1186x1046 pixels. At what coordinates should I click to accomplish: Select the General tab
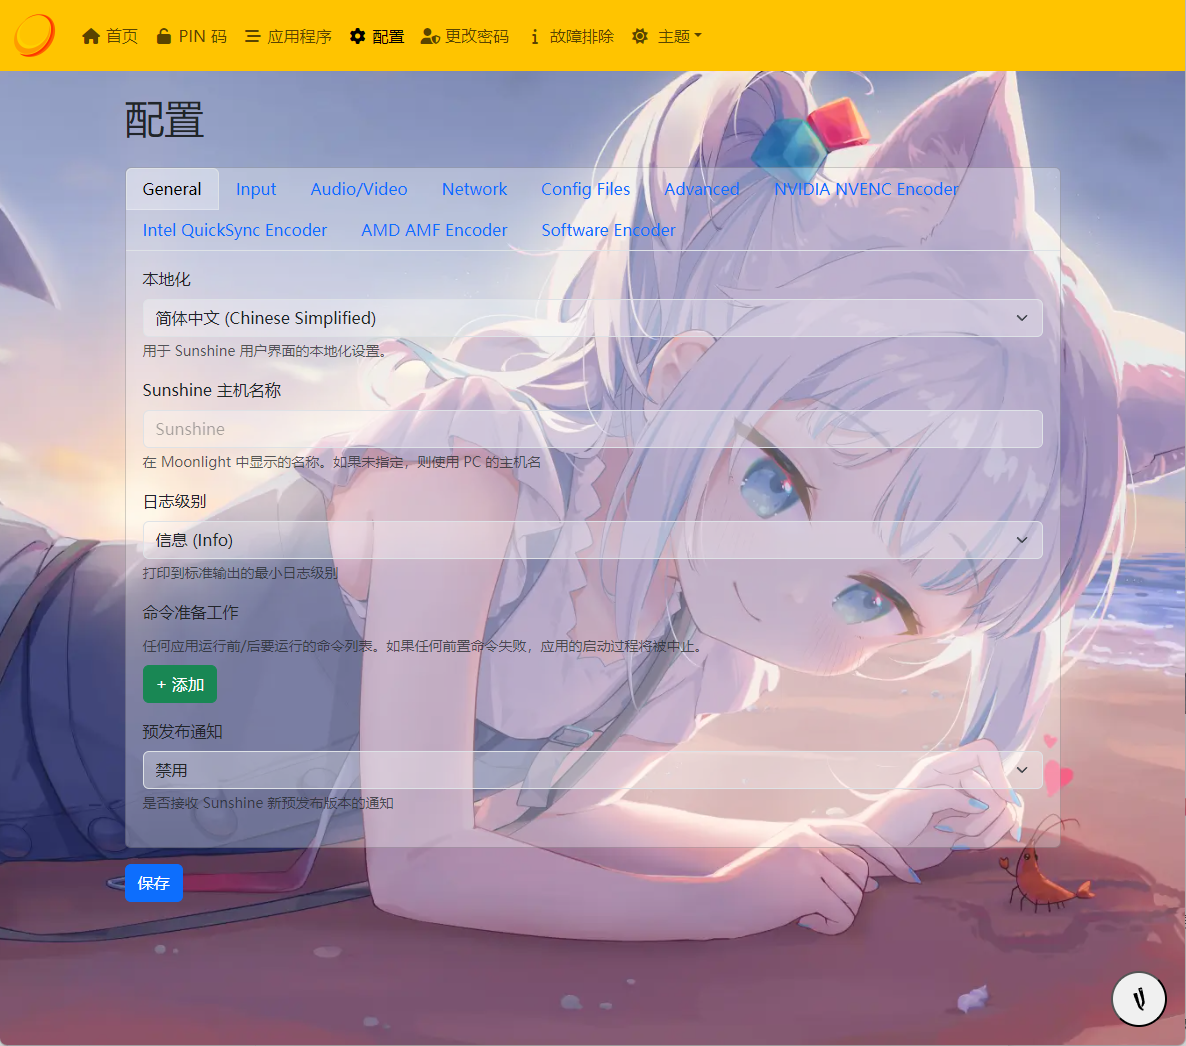click(x=172, y=189)
